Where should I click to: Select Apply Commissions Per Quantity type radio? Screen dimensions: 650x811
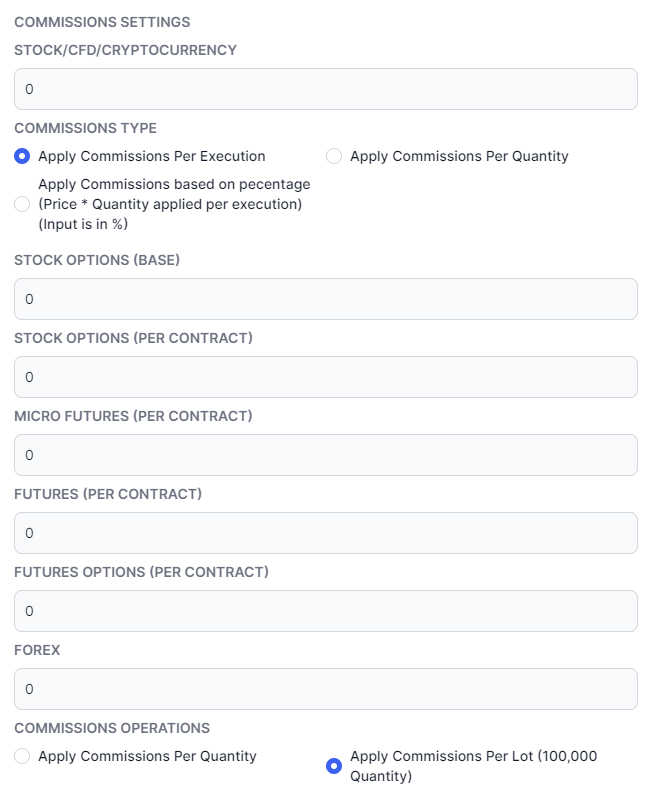[334, 156]
